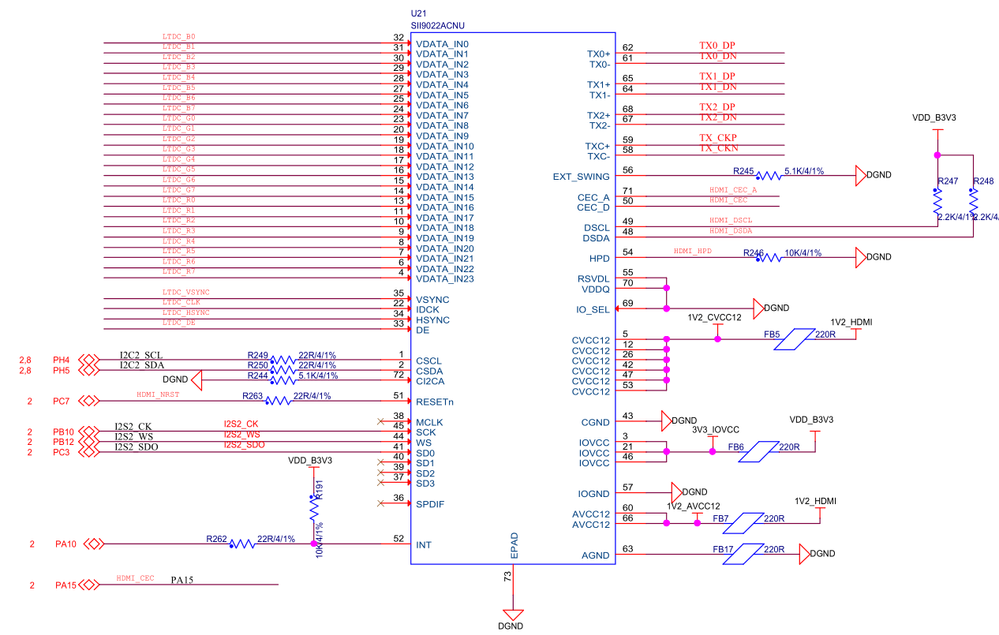Select the PA15 port connector symbol
Screen dimensions: 999x635
point(89,585)
